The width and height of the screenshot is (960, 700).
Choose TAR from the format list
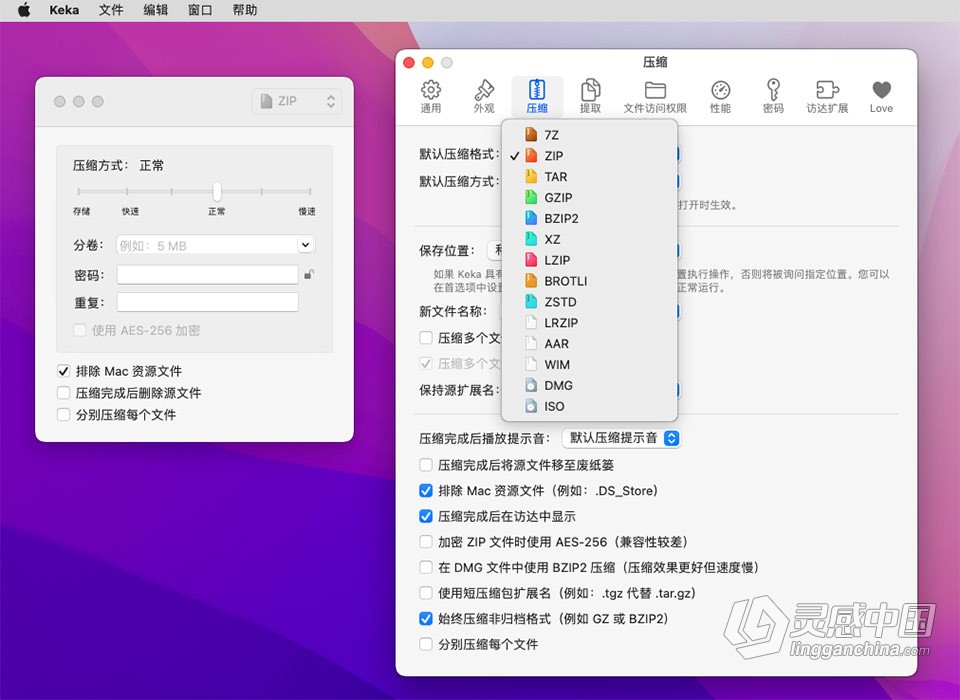[x=589, y=176]
